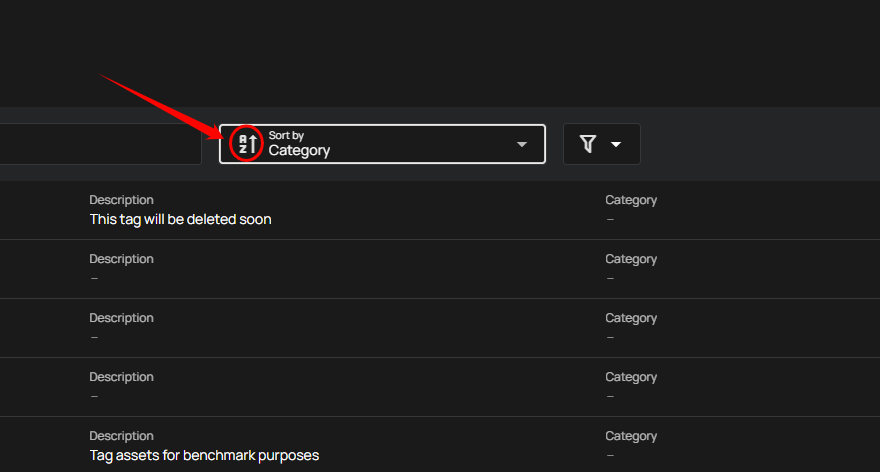Click Description label above "This tag will be deleted soon"
This screenshot has height=472, width=880.
click(121, 200)
